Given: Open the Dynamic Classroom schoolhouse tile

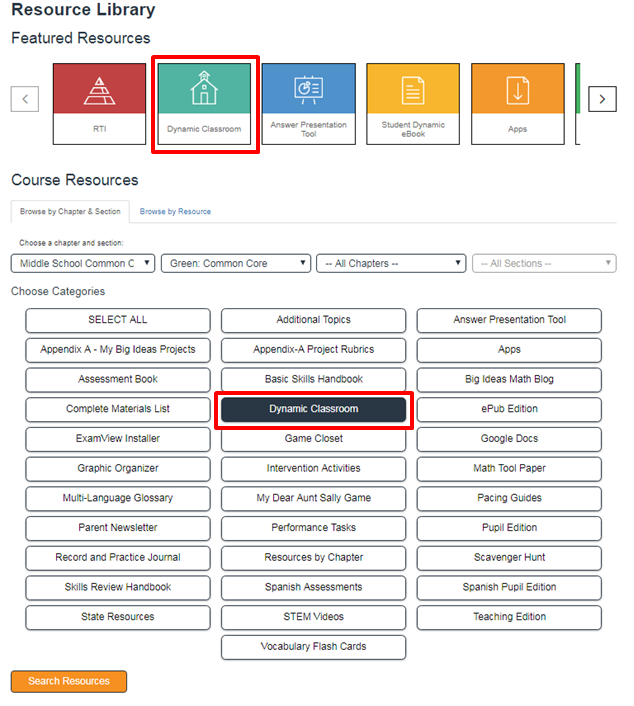Looking at the screenshot, I should (204, 103).
